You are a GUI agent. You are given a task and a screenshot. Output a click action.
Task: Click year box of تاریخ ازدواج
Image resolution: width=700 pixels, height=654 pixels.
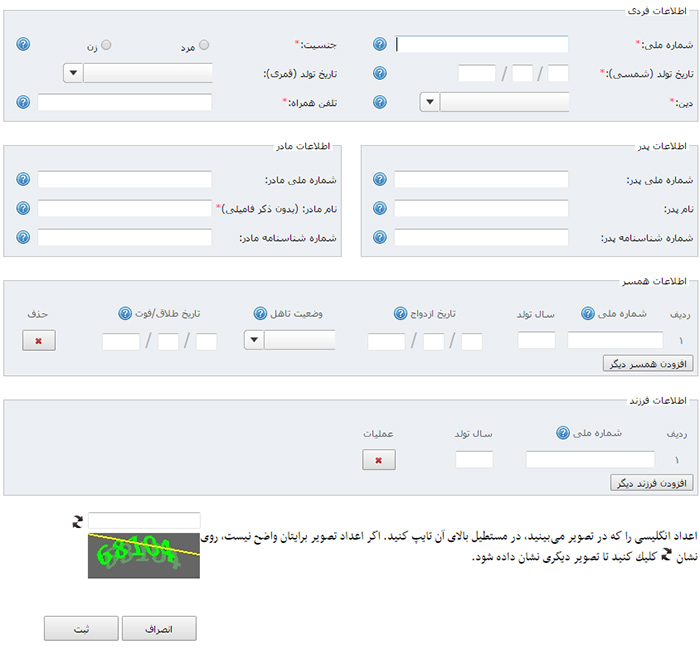(x=386, y=342)
